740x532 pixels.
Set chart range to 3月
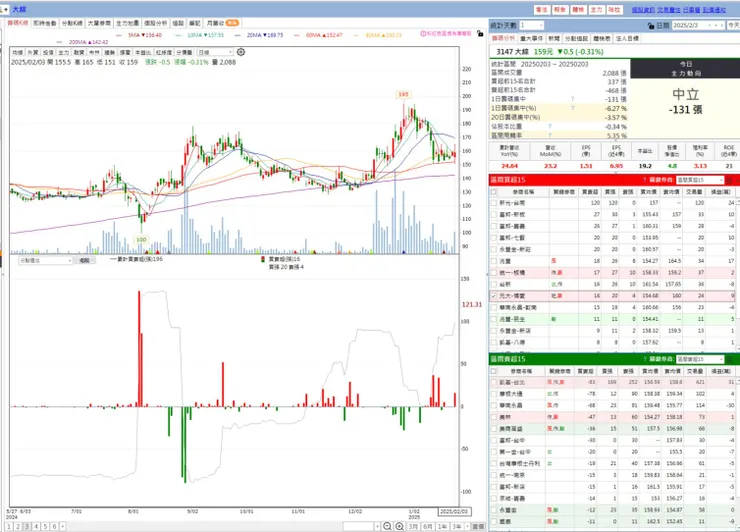tap(413, 526)
